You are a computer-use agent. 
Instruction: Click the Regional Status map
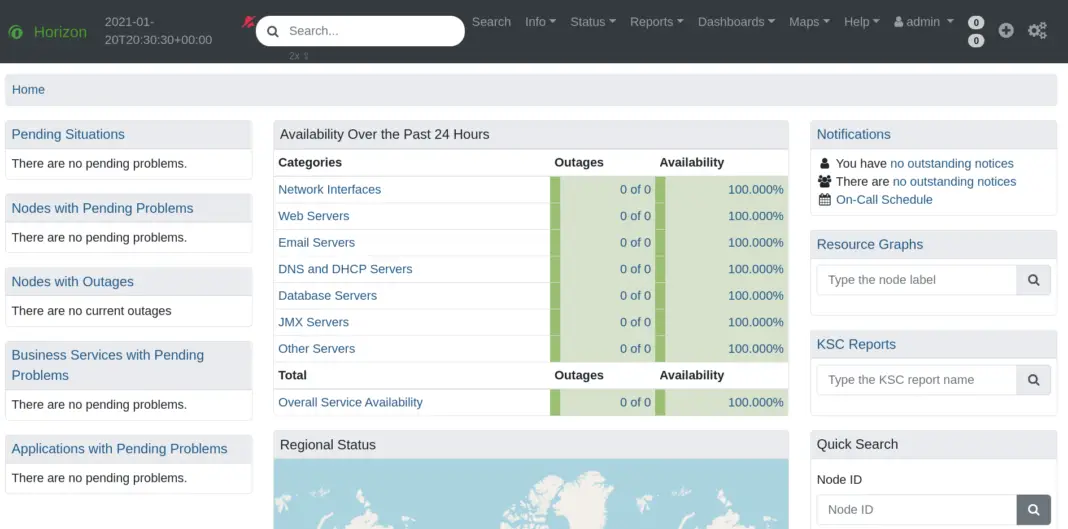530,495
